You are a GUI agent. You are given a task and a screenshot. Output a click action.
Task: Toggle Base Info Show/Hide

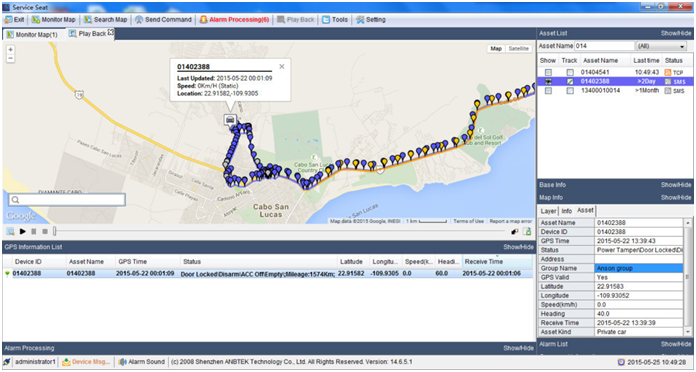[676, 185]
